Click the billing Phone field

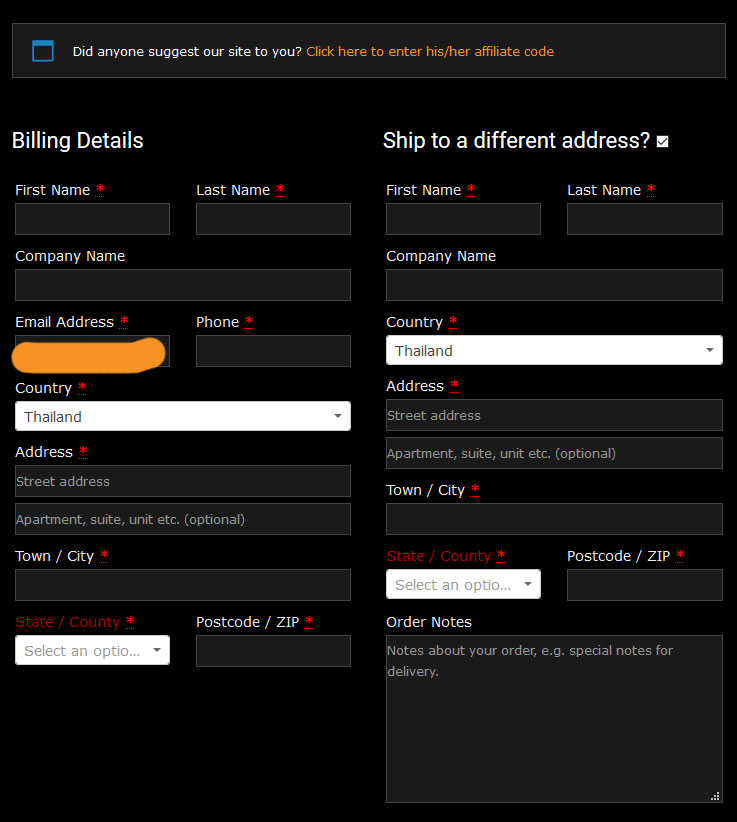tap(273, 351)
